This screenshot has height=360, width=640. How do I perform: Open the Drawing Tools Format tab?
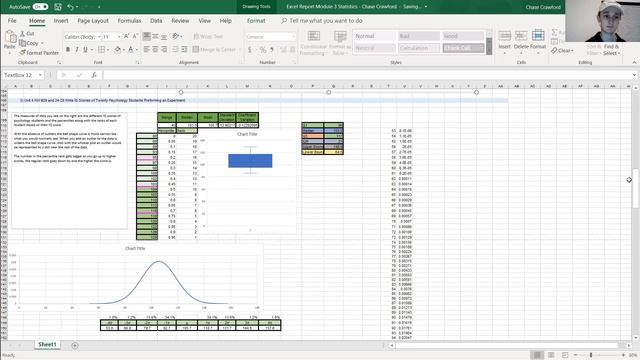coord(256,20)
